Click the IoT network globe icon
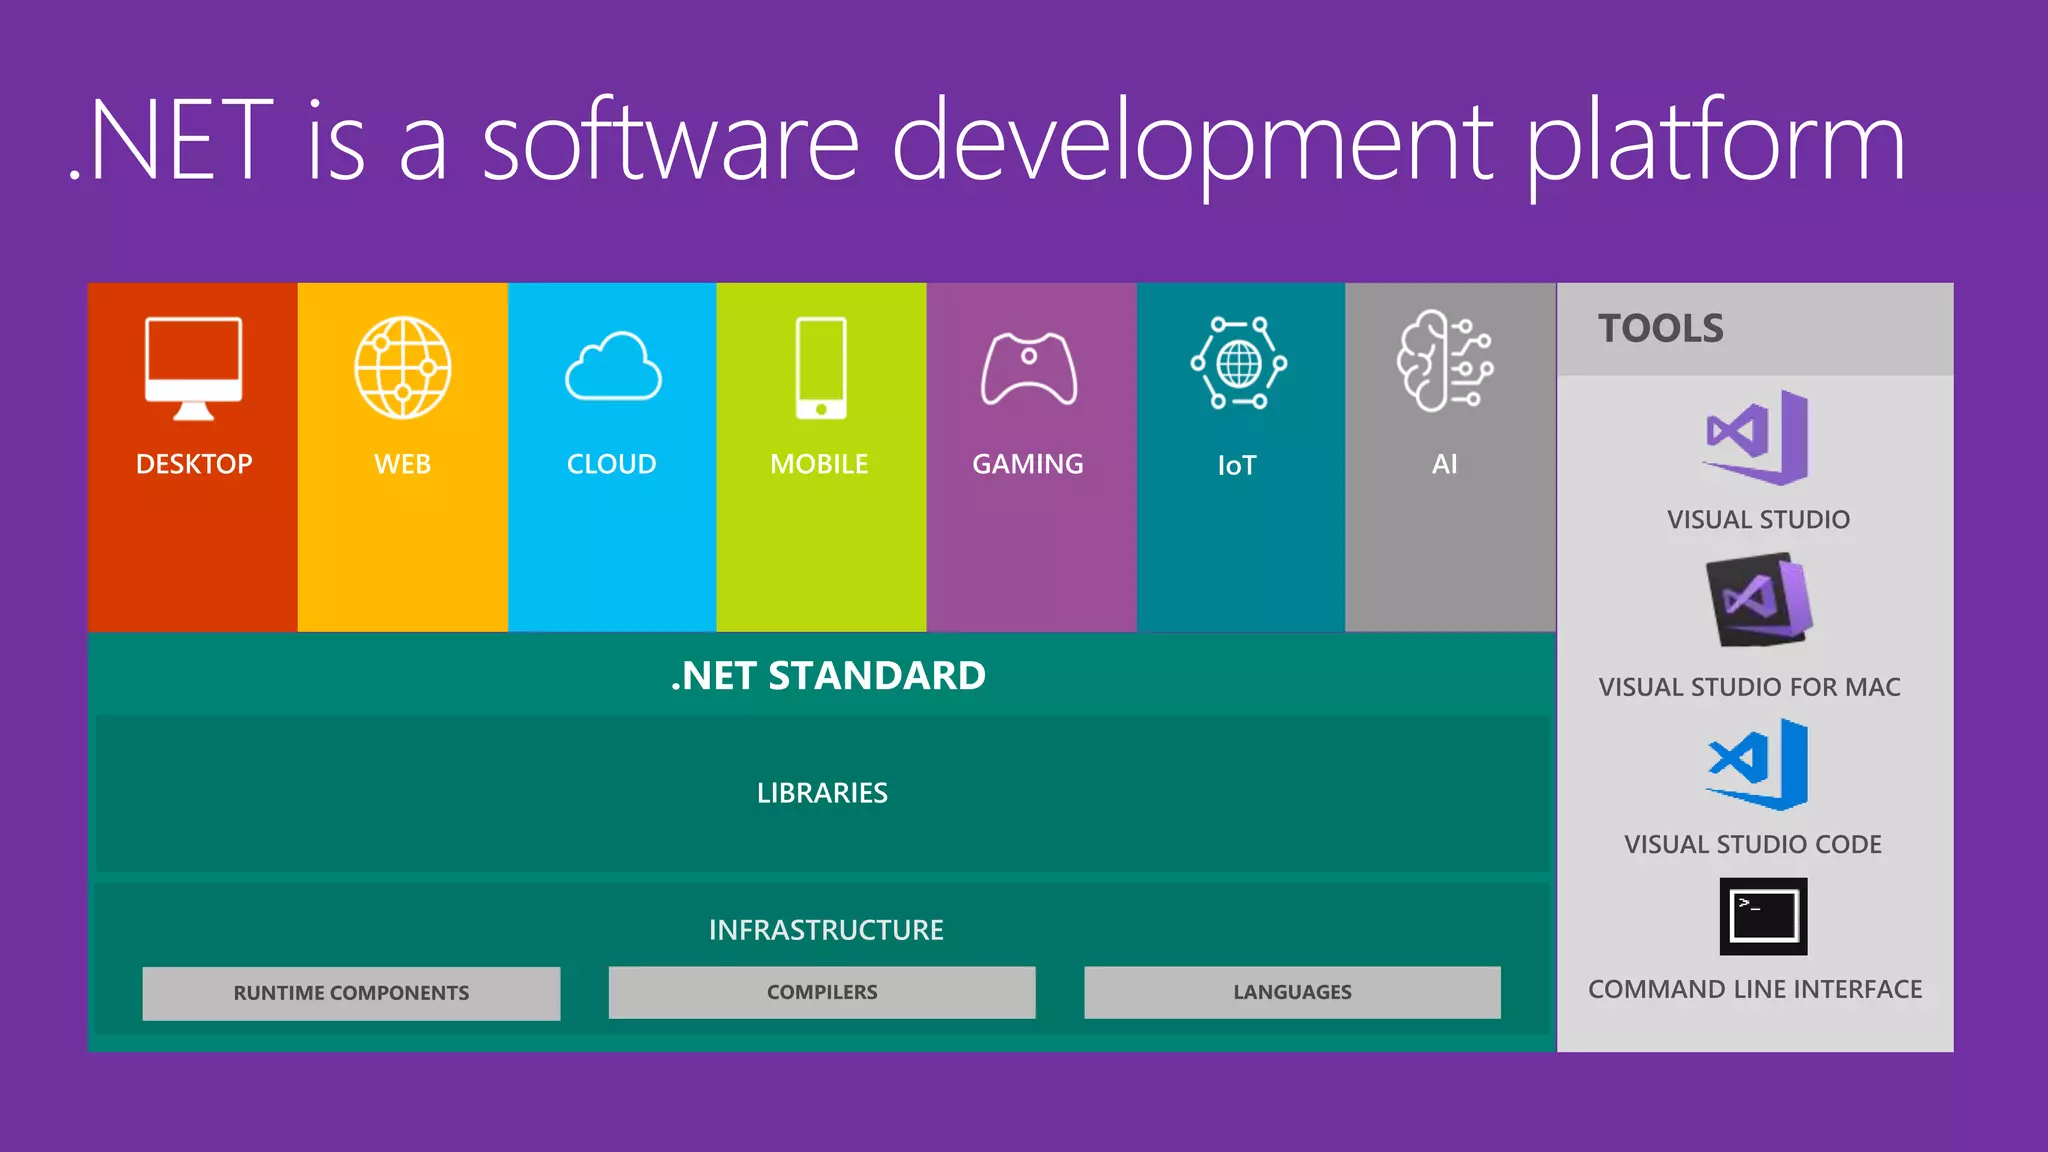The width and height of the screenshot is (2048, 1152). click(1238, 363)
